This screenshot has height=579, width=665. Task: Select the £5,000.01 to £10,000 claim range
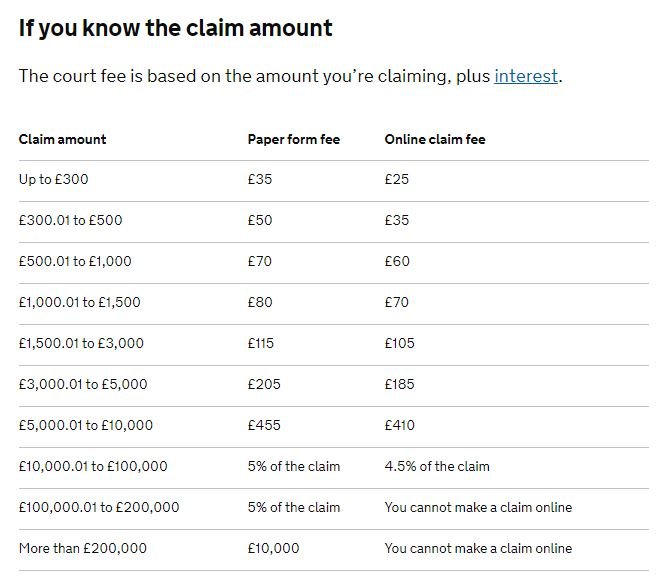86,425
